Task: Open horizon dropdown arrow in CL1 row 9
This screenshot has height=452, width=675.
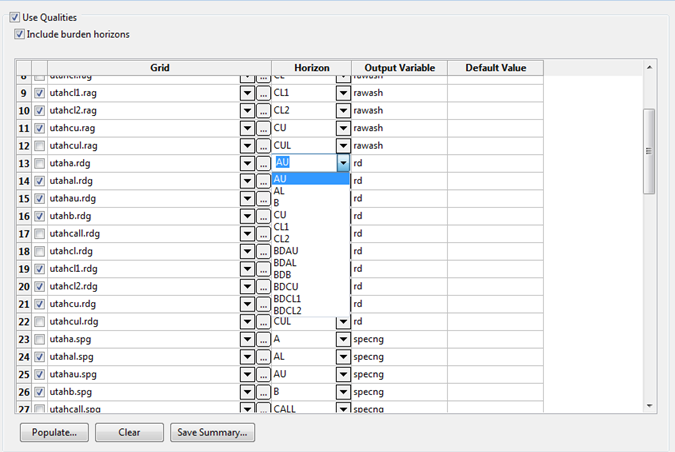Action: pyautogui.click(x=343, y=93)
